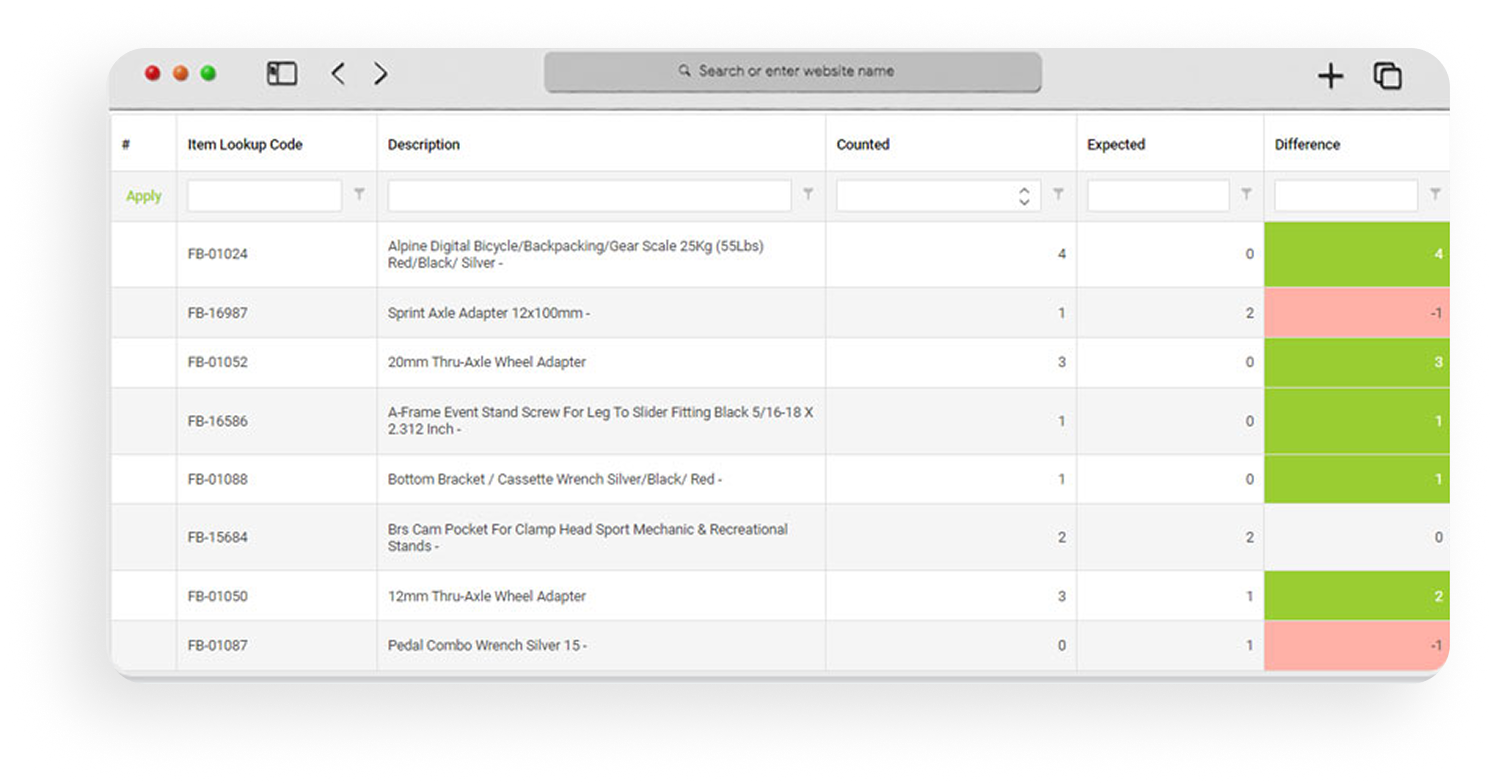Apply the column filters
This screenshot has width=1491, height=783.
coord(143,196)
